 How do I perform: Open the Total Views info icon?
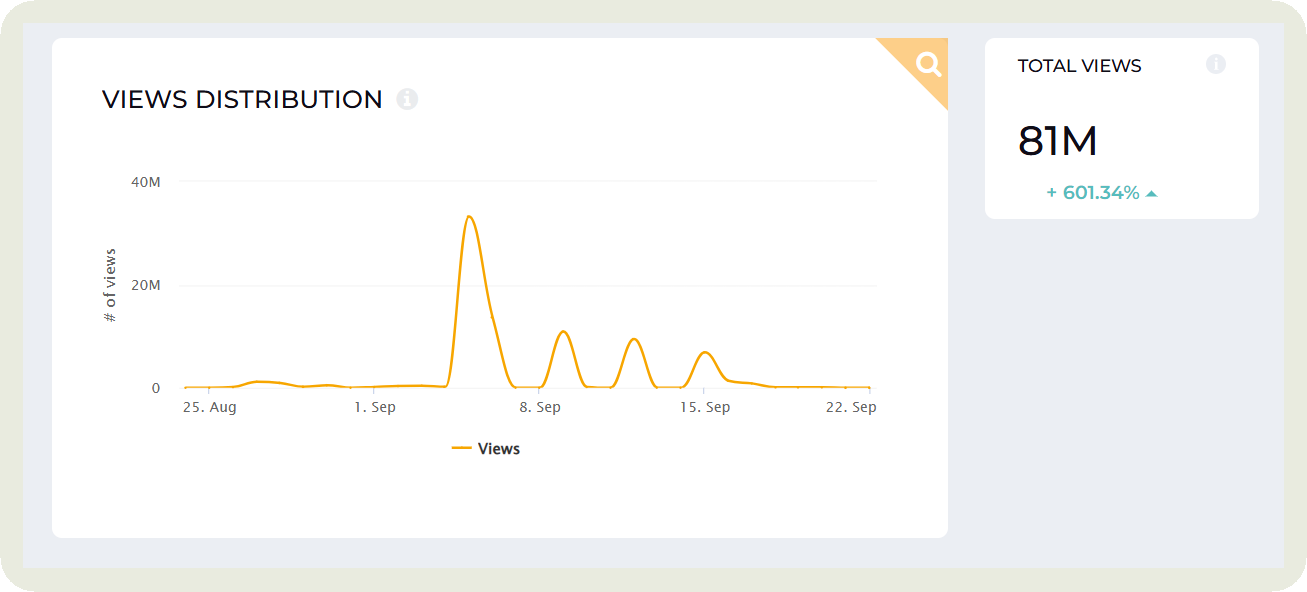tap(1216, 65)
